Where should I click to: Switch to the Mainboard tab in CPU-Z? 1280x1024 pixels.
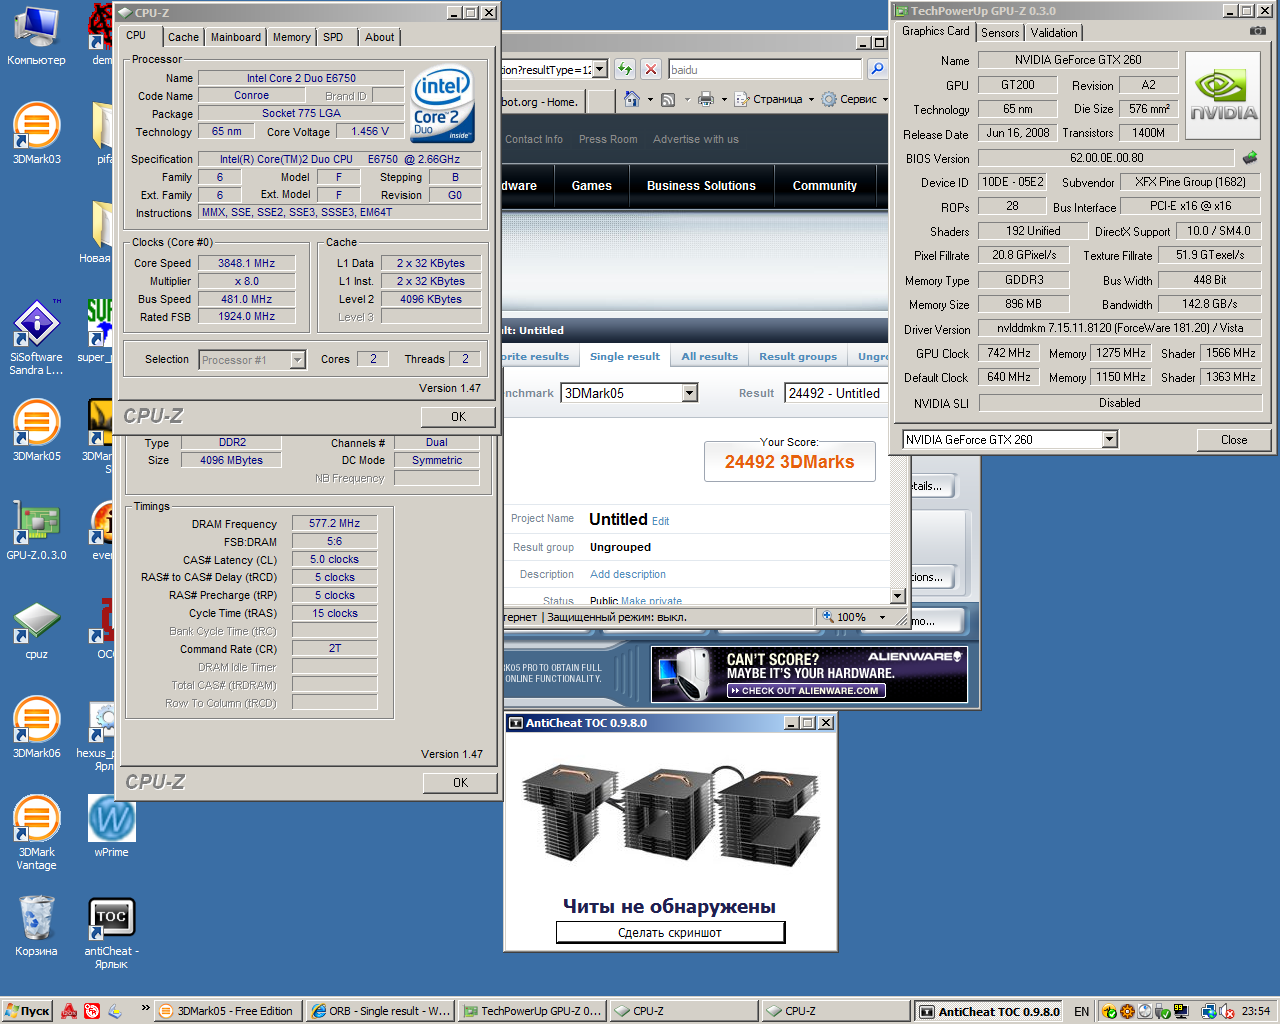[235, 37]
